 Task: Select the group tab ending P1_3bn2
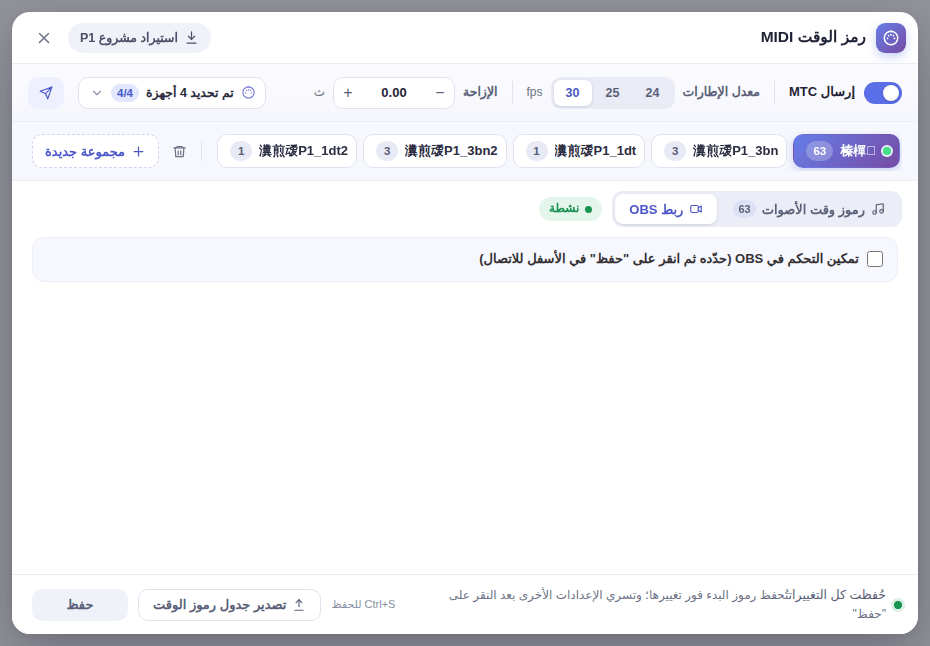click(x=435, y=151)
